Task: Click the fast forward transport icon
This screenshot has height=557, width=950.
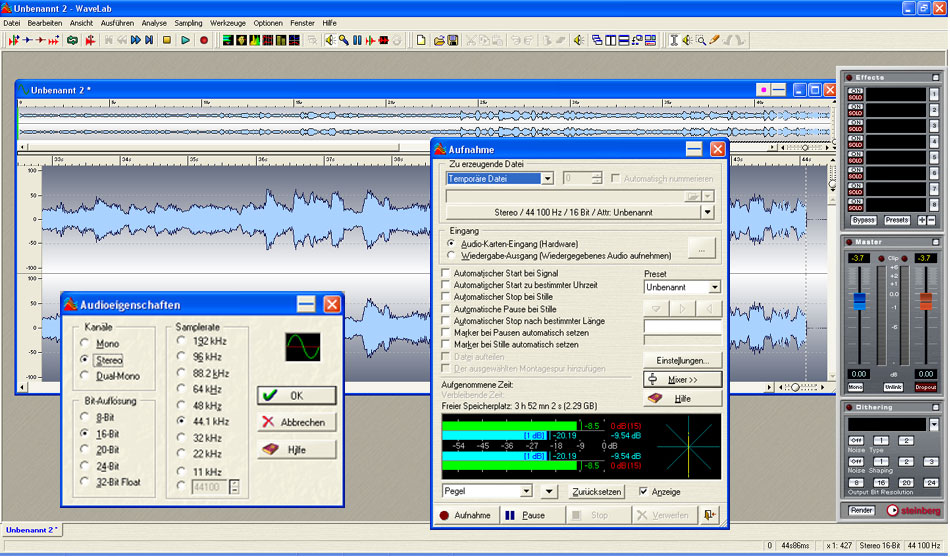Action: pos(136,40)
